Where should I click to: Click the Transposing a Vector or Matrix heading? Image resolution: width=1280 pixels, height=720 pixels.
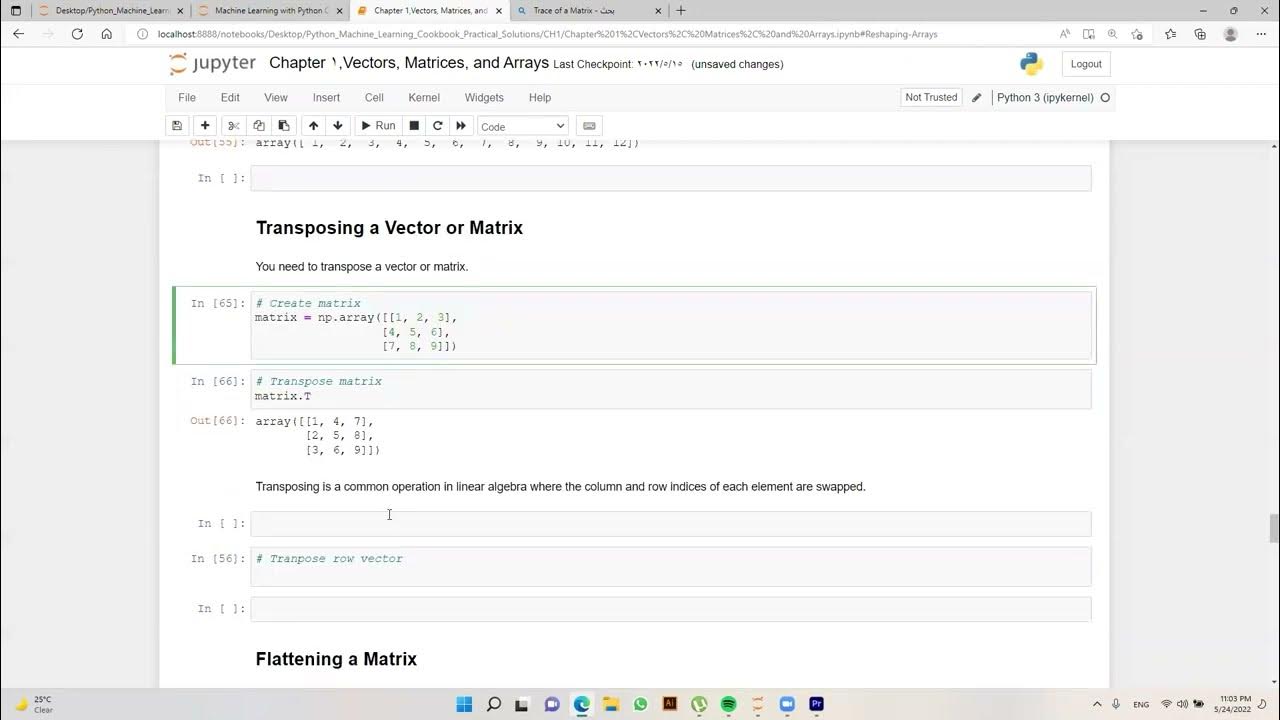pos(389,228)
